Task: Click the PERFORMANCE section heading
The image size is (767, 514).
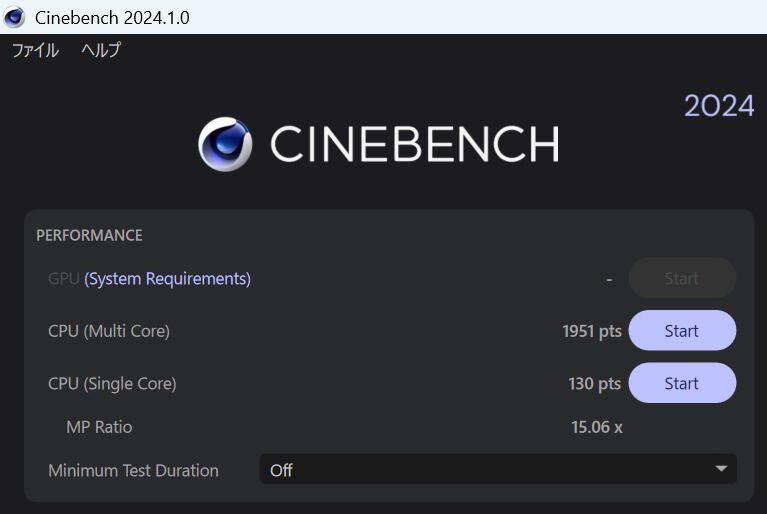Action: point(90,235)
